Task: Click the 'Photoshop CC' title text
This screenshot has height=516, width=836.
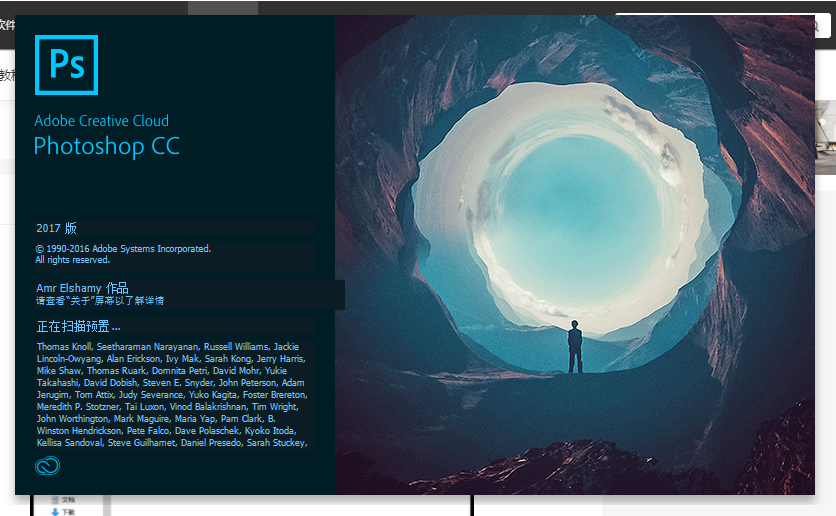Action: pyautogui.click(x=107, y=147)
